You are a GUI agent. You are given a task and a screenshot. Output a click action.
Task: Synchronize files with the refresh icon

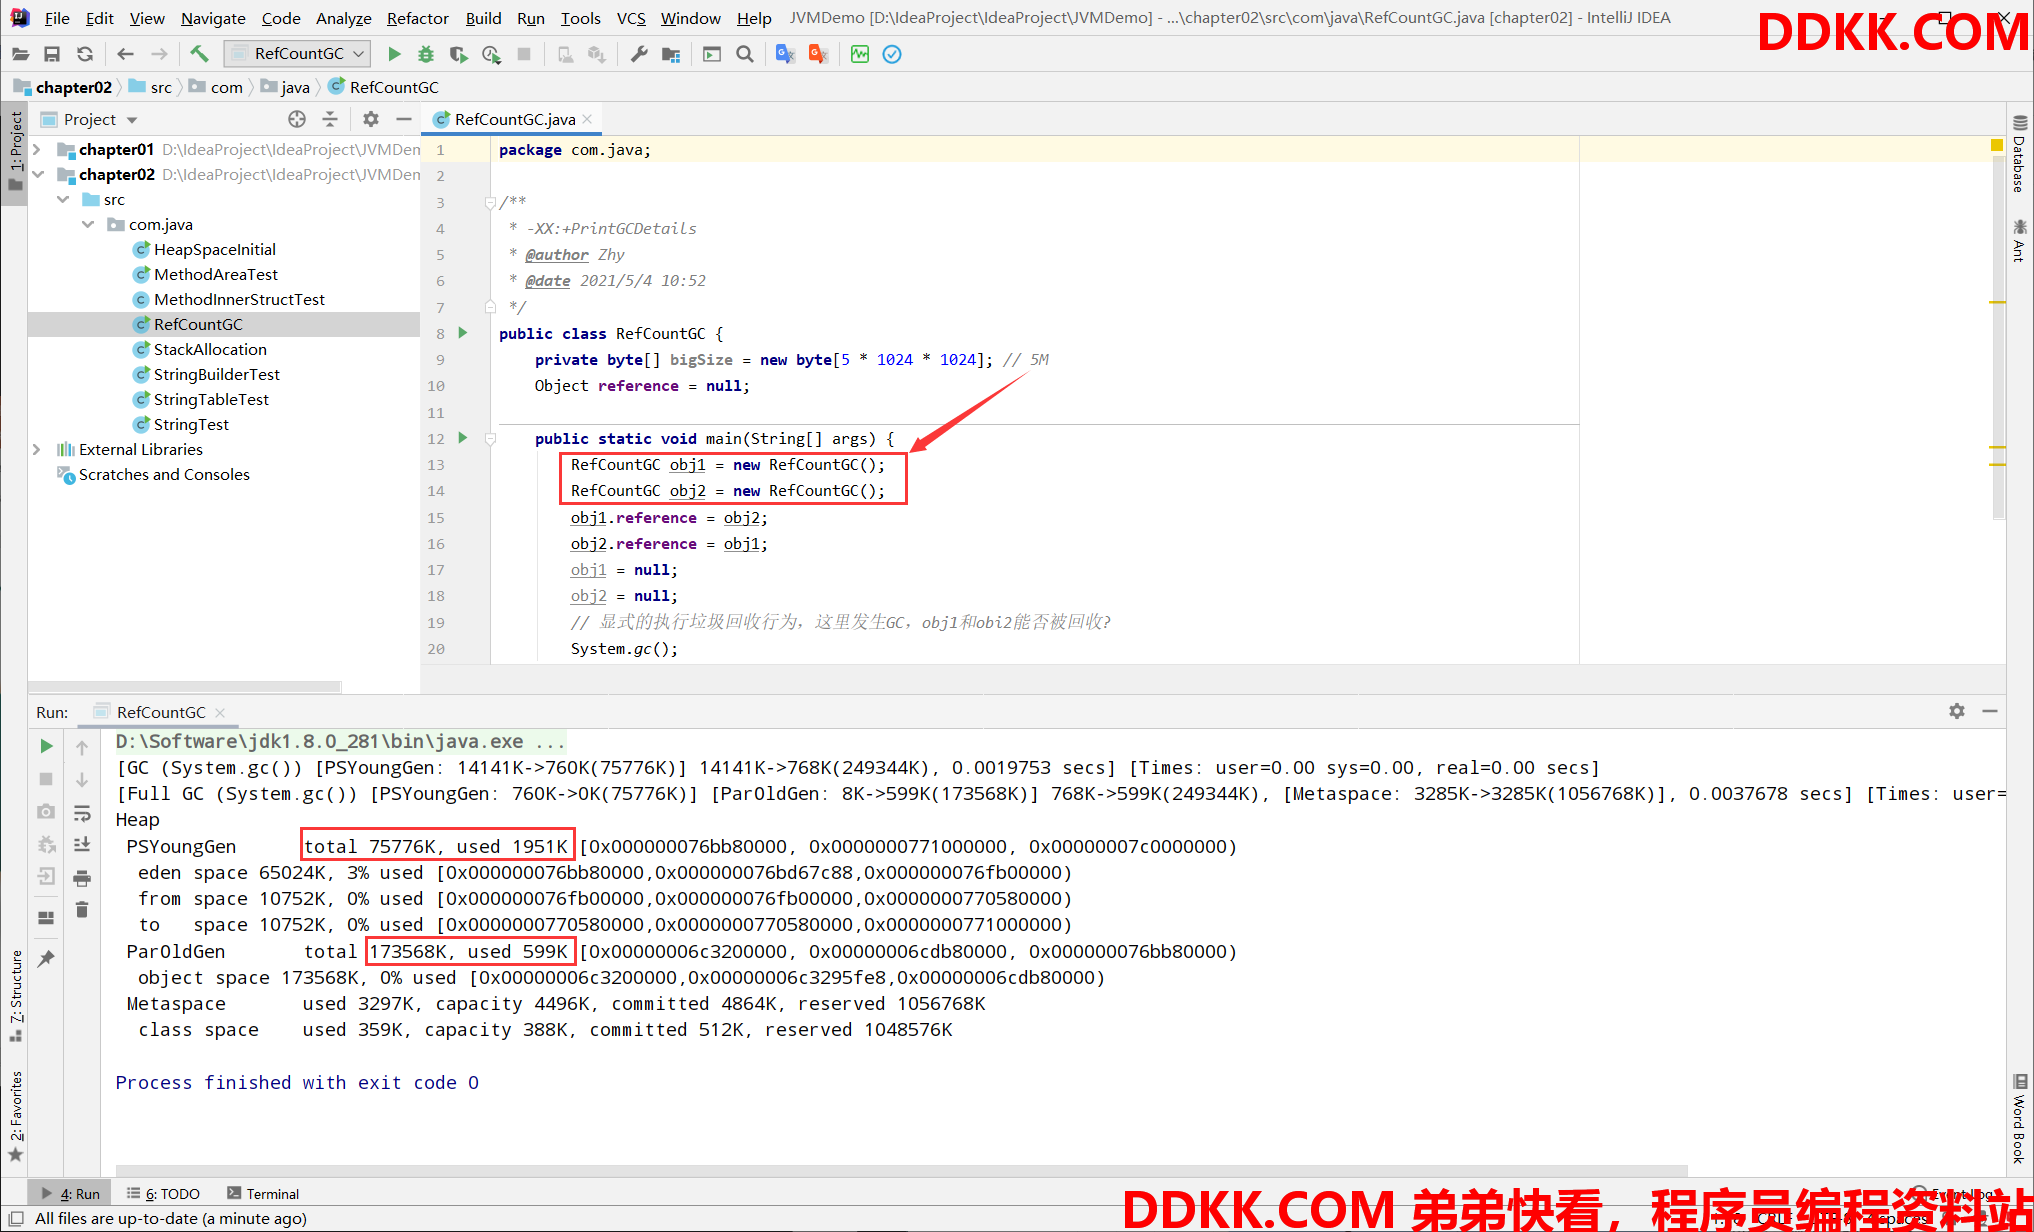click(85, 54)
